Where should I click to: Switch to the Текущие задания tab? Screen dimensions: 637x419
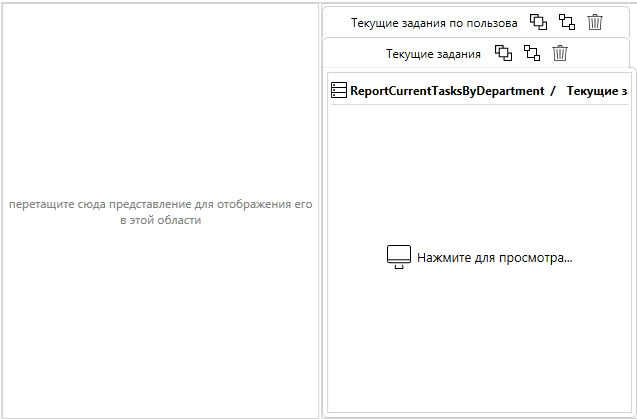tap(432, 53)
